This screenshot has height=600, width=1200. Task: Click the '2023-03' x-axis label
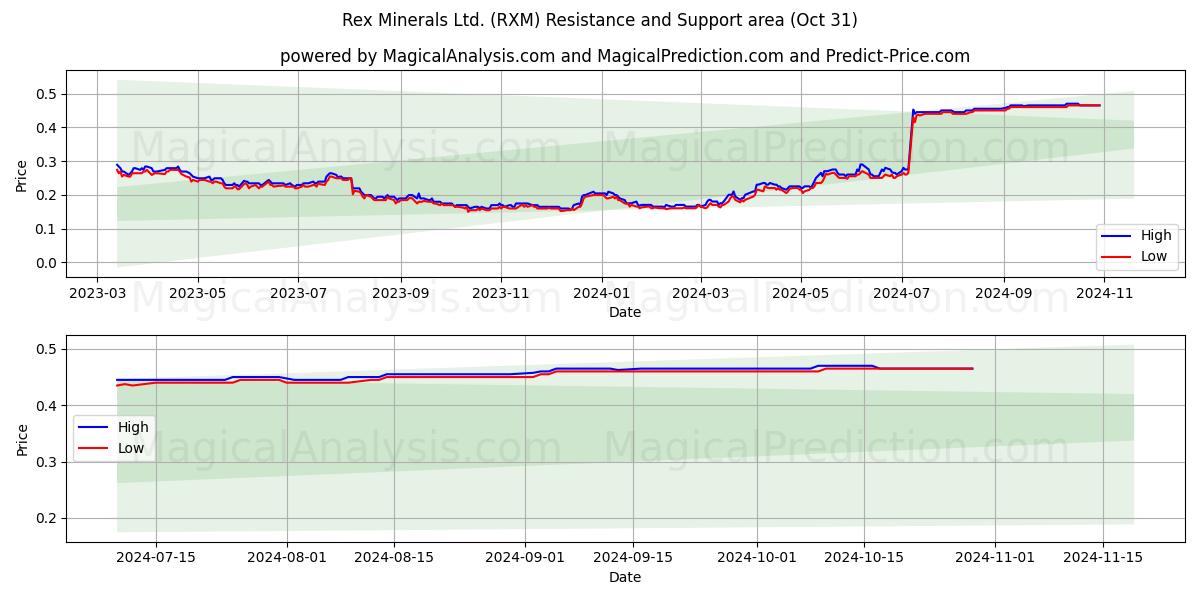97,294
